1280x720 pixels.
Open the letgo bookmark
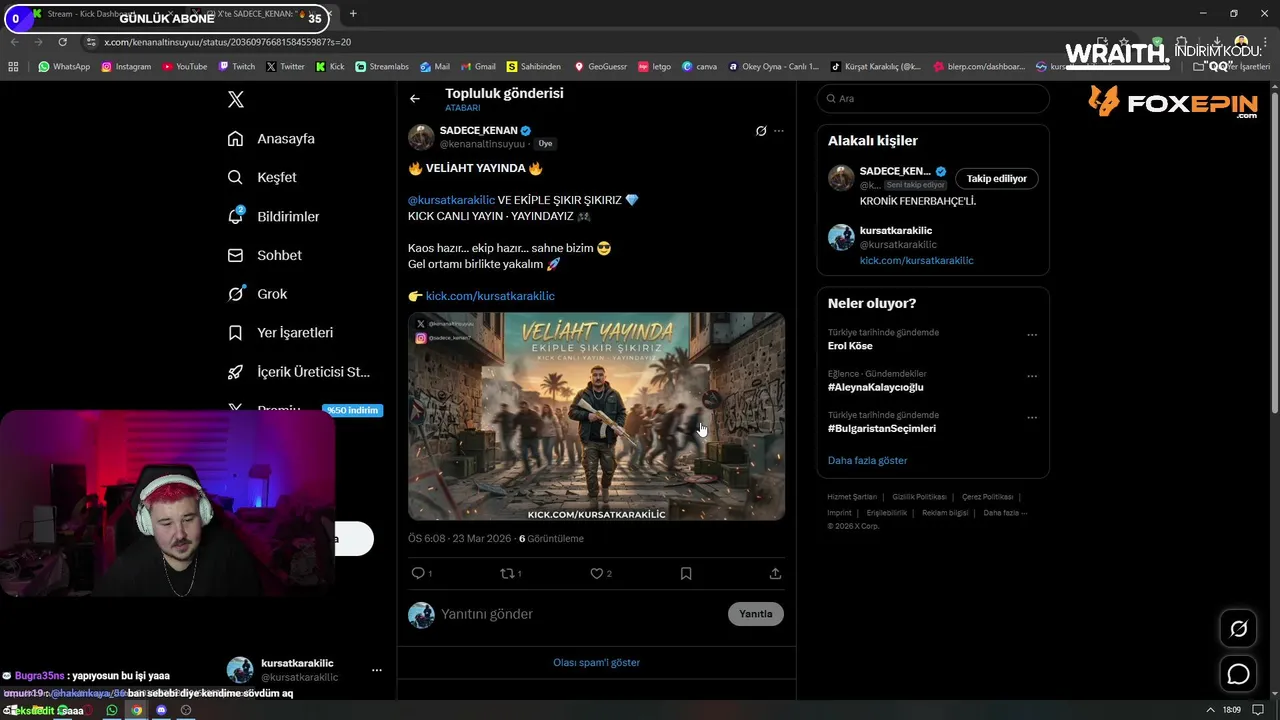click(x=654, y=67)
